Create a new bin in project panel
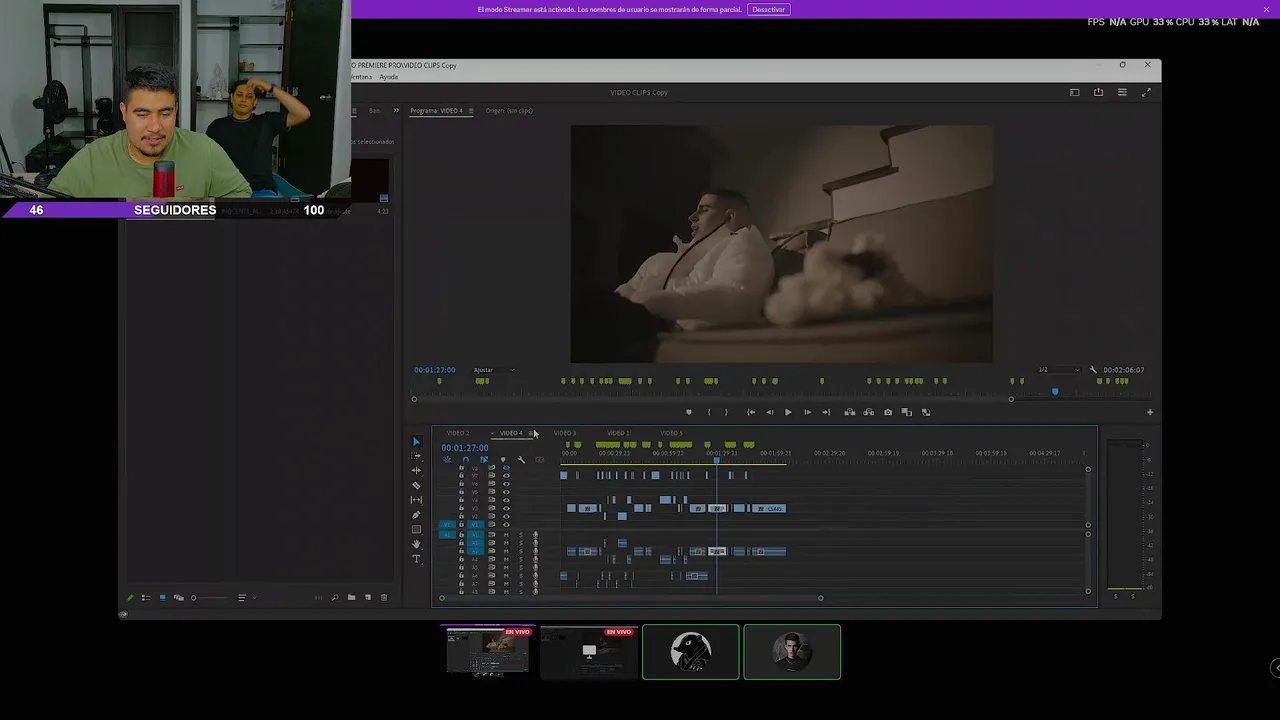This screenshot has height=720, width=1280. coord(351,598)
